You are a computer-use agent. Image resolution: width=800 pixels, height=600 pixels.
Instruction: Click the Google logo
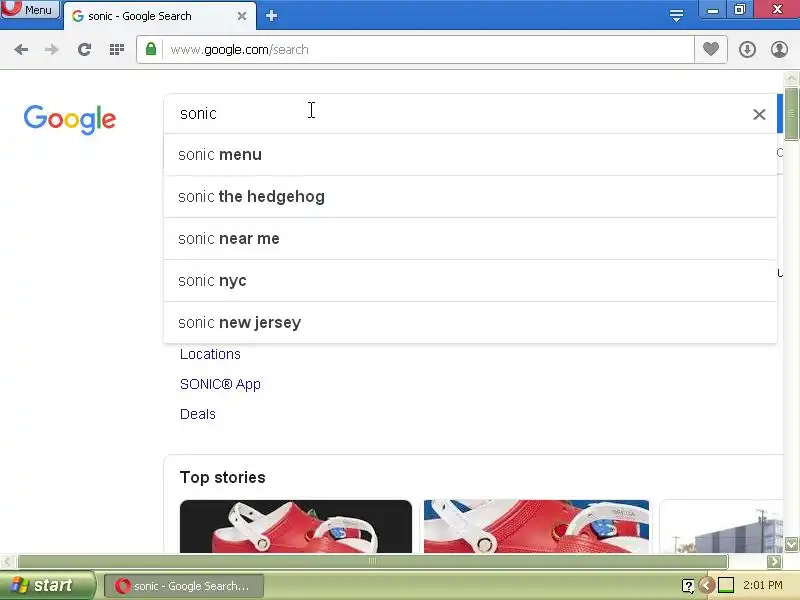pos(70,119)
